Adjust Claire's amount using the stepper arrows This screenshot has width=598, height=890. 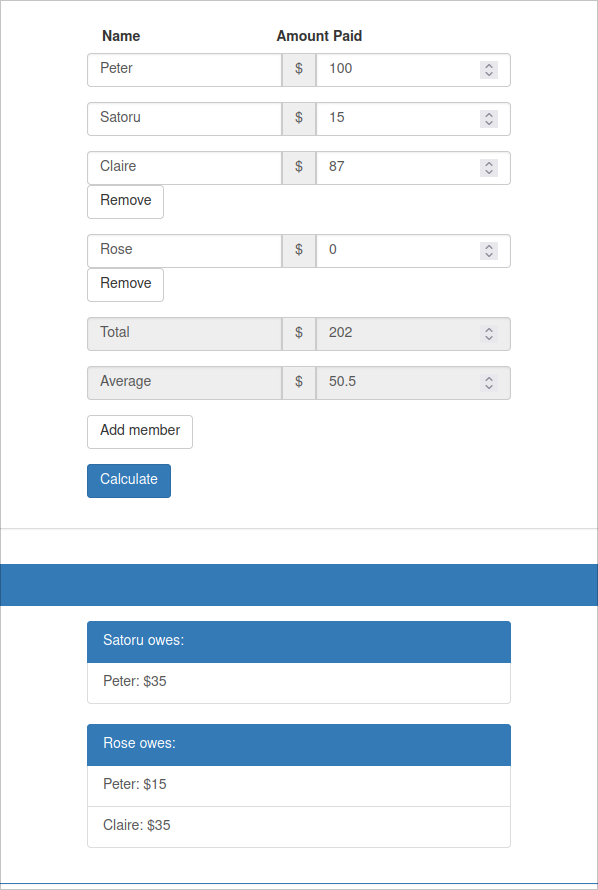[x=488, y=167]
